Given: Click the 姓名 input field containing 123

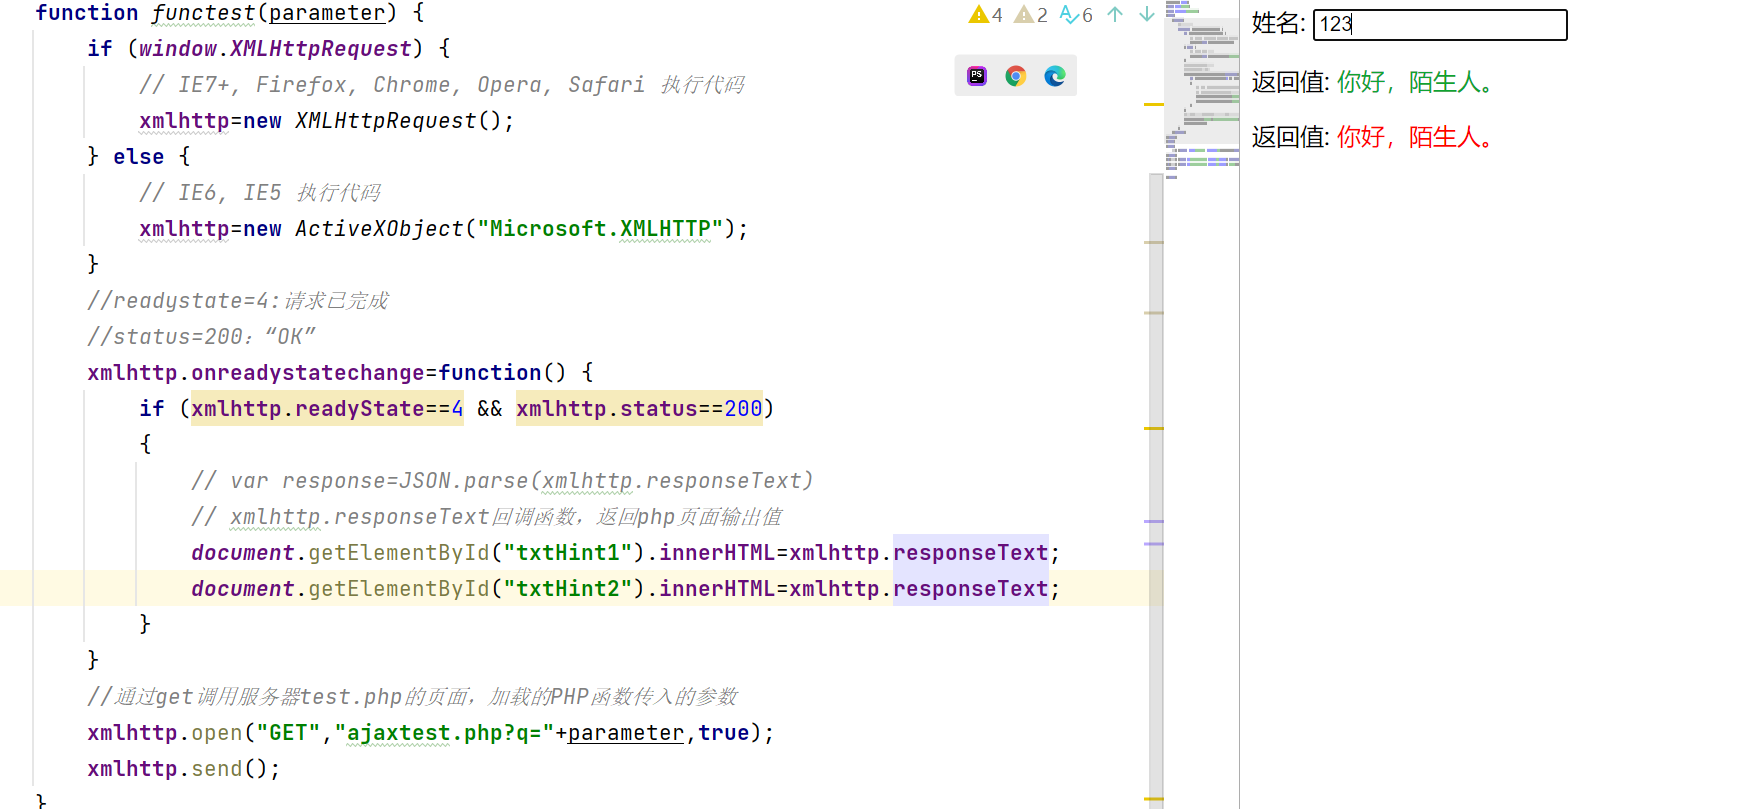Looking at the screenshot, I should [x=1440, y=25].
